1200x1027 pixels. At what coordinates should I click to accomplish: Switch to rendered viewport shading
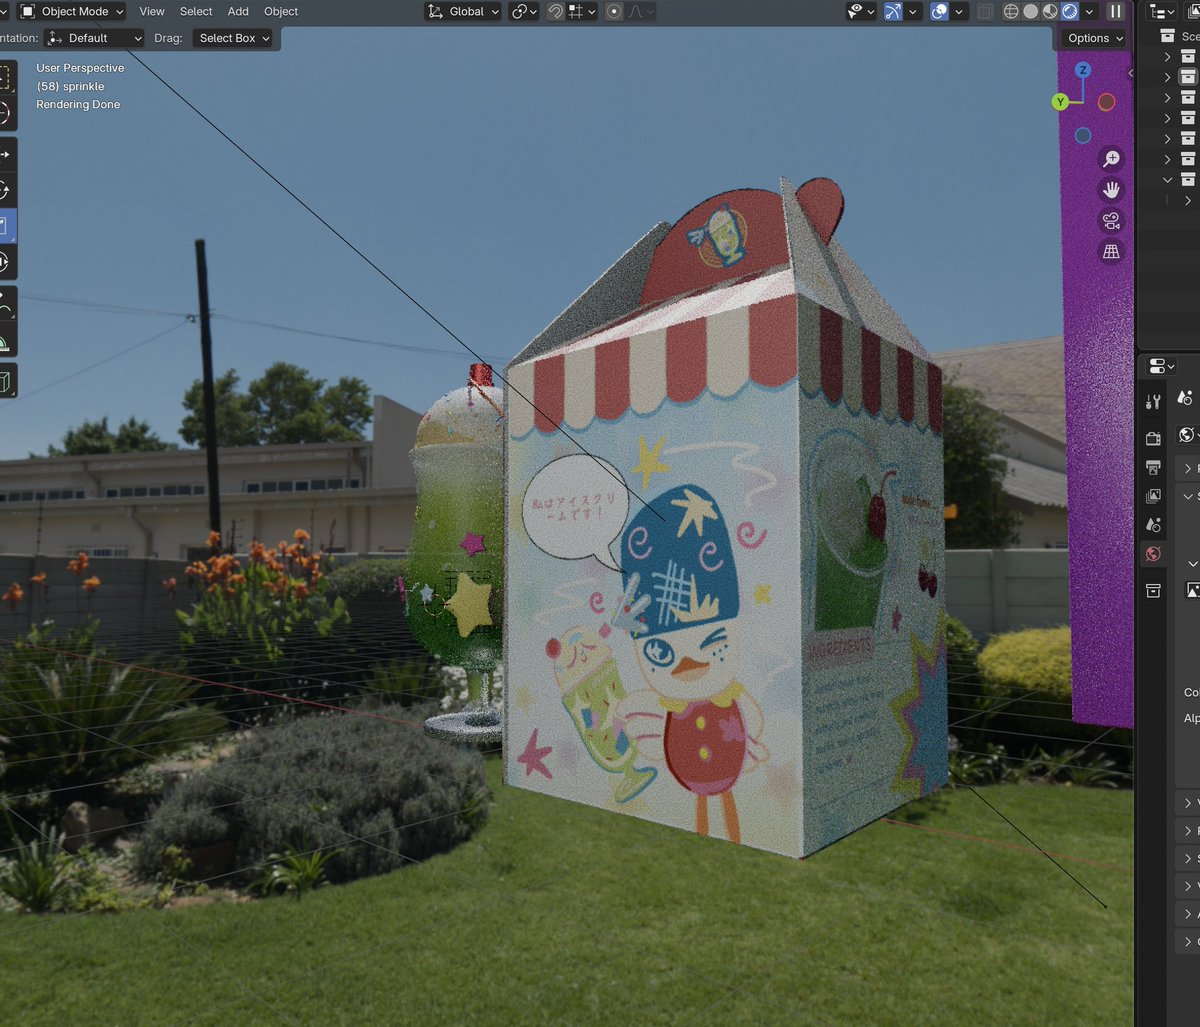[x=1069, y=12]
